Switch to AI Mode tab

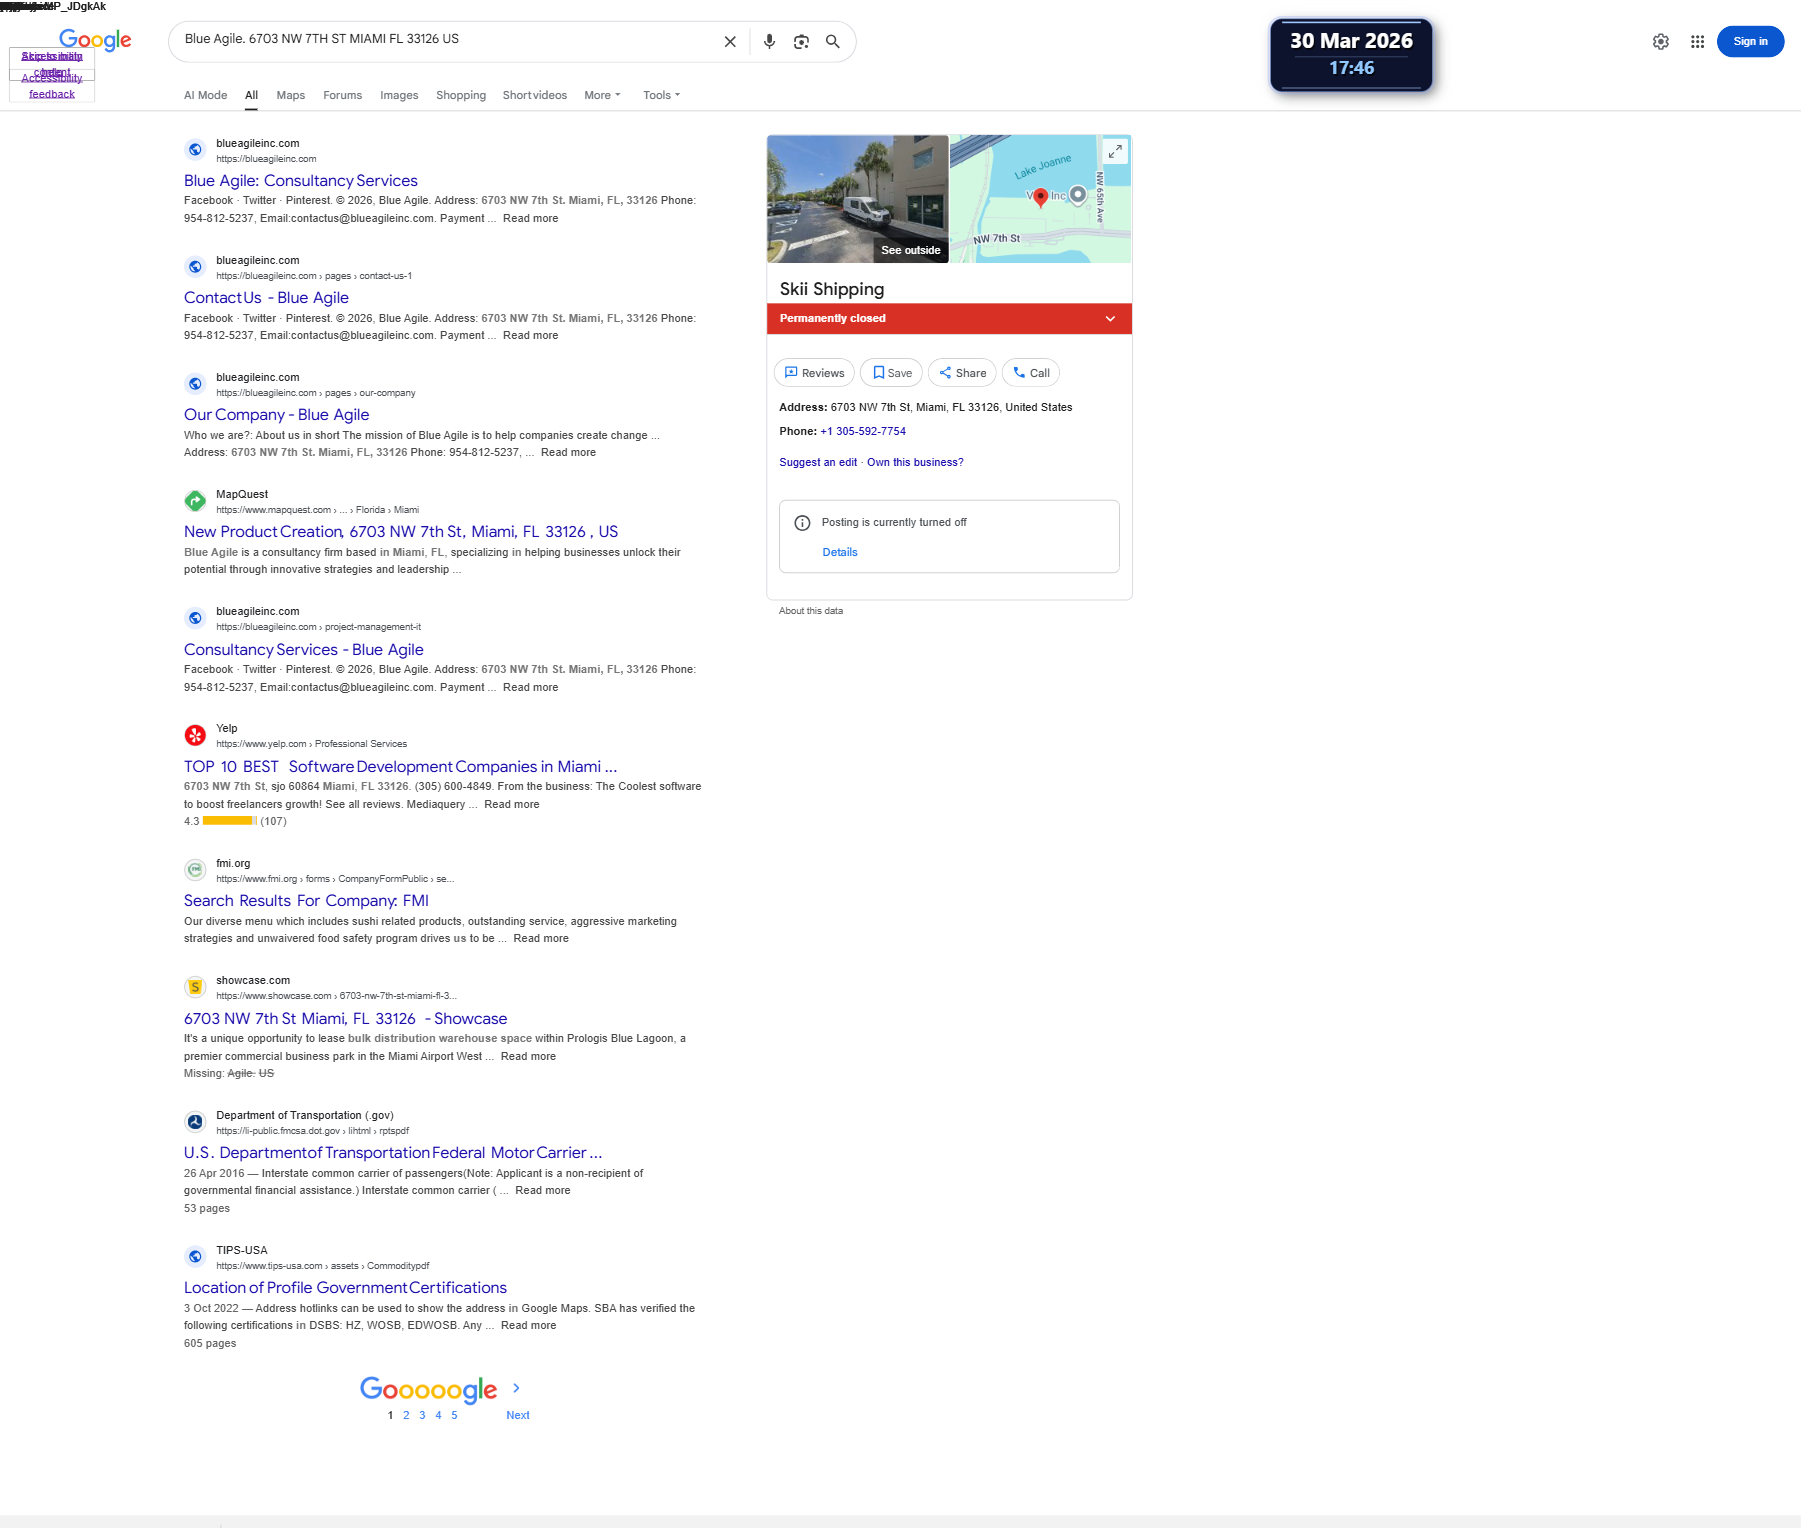point(205,96)
